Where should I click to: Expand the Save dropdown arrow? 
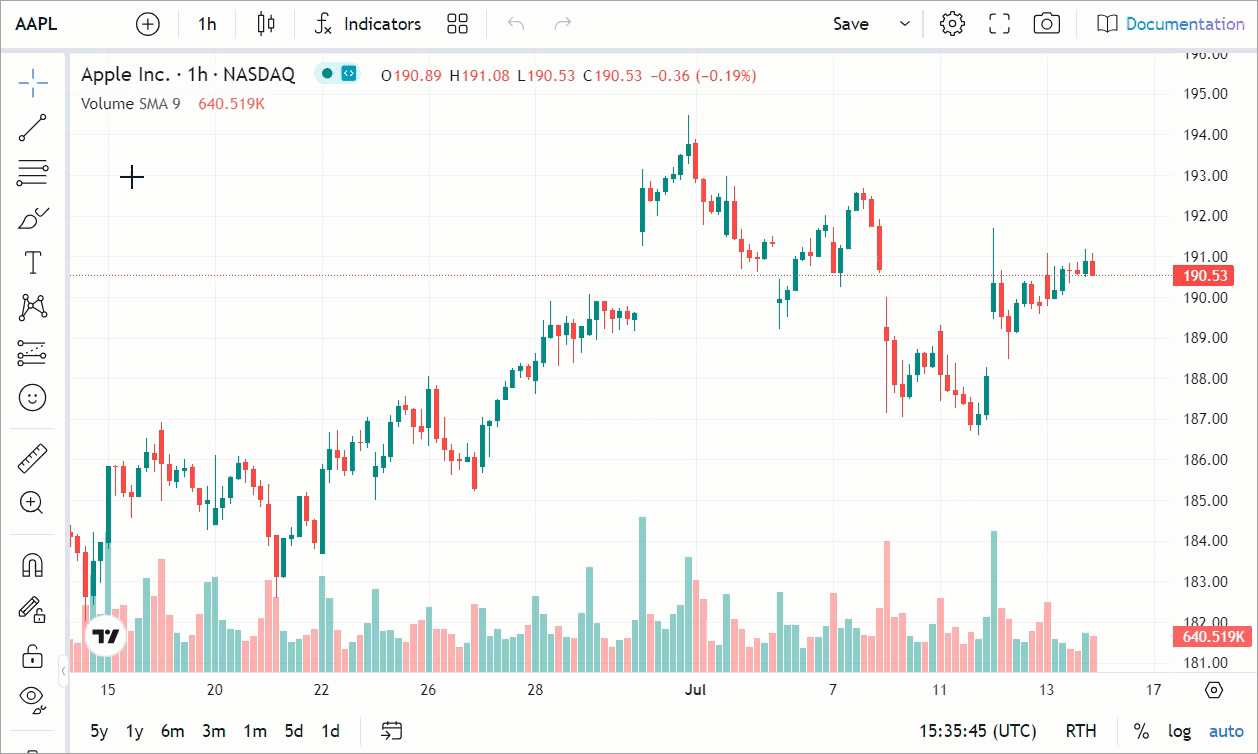coord(905,24)
